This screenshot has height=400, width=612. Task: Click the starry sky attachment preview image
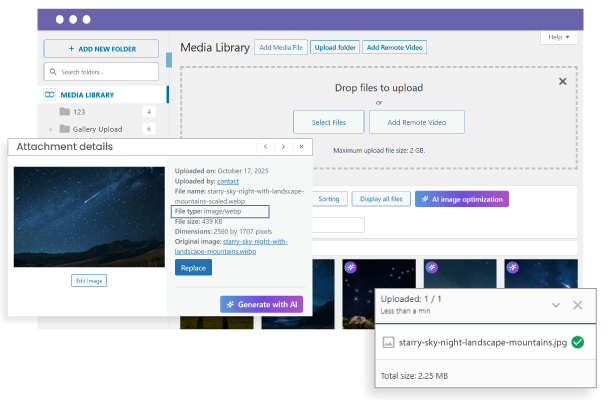pos(89,216)
